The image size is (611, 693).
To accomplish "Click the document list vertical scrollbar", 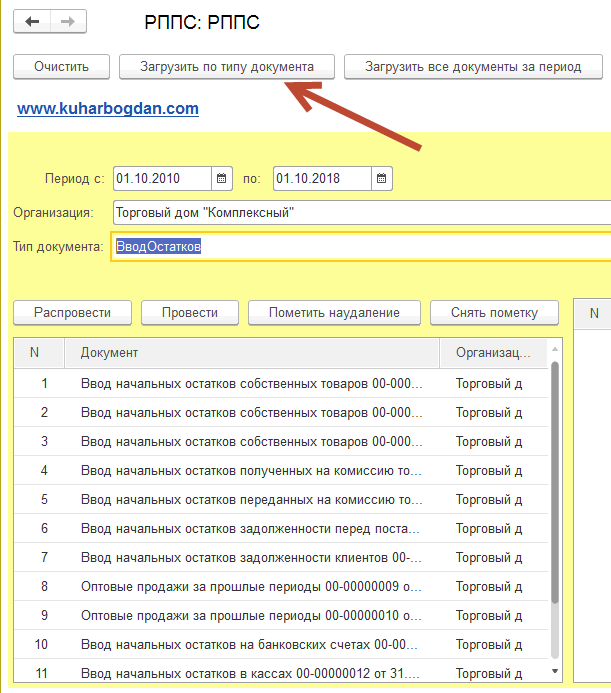I will tap(555, 480).
